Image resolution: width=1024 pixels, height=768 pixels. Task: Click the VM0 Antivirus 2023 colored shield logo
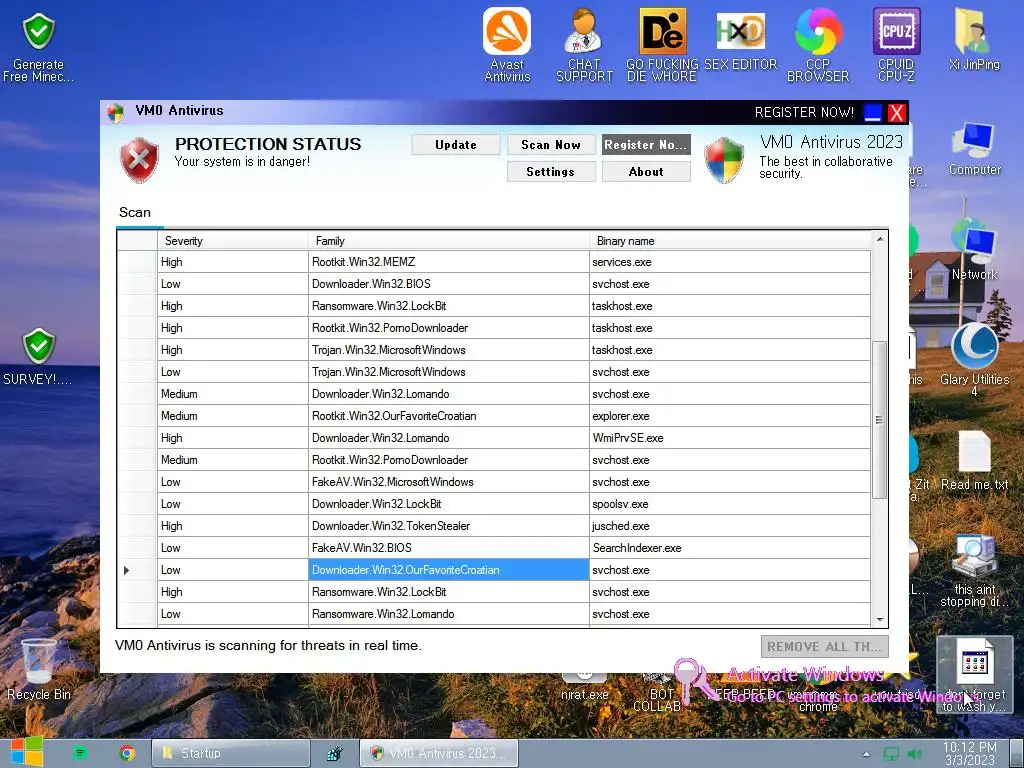pos(724,159)
